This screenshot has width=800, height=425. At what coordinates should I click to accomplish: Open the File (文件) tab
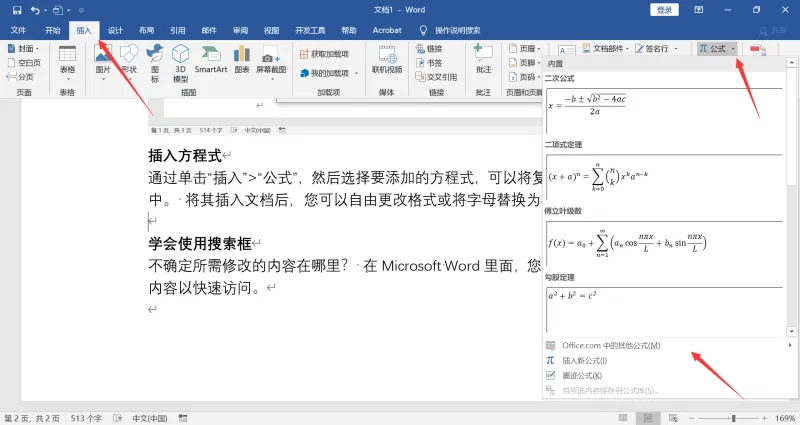click(18, 31)
